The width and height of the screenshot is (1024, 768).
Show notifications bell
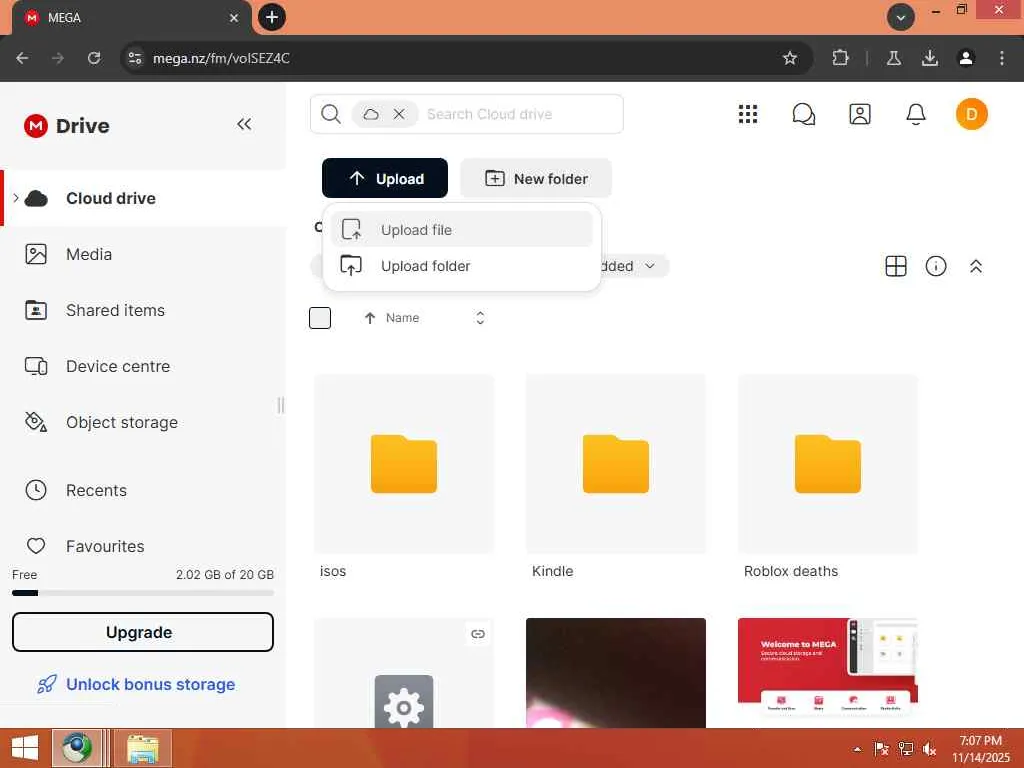[x=916, y=114]
